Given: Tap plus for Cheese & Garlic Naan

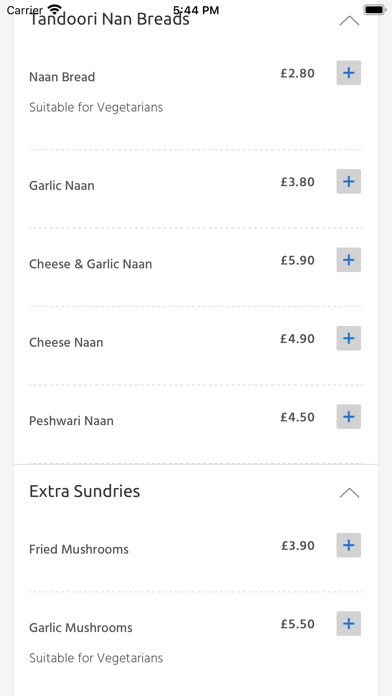Looking at the screenshot, I should pyautogui.click(x=348, y=260).
